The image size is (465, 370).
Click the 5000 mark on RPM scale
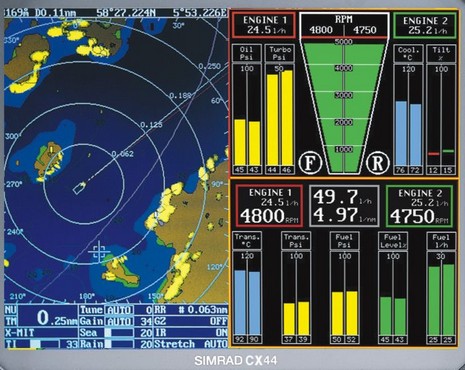point(344,42)
